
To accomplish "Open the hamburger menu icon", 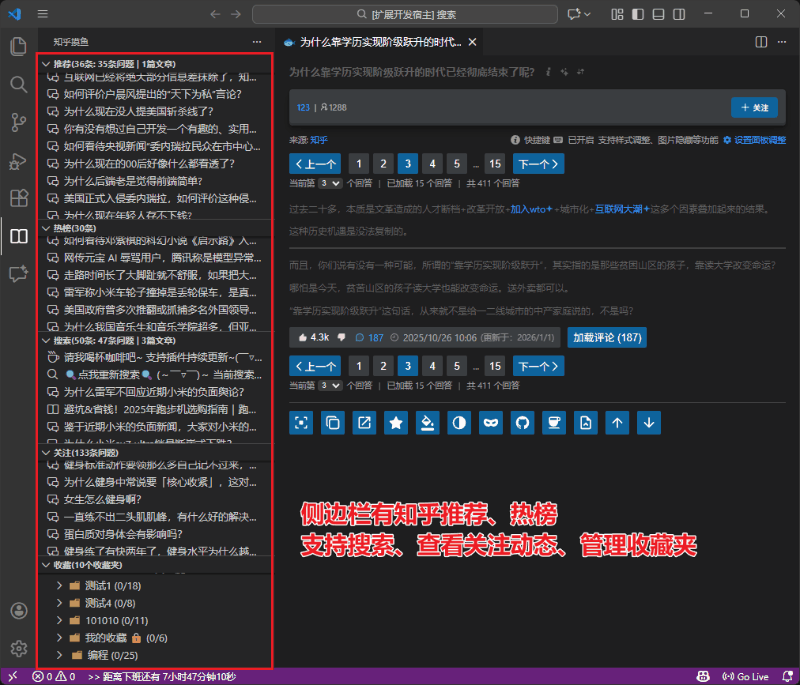I will tap(41, 13).
